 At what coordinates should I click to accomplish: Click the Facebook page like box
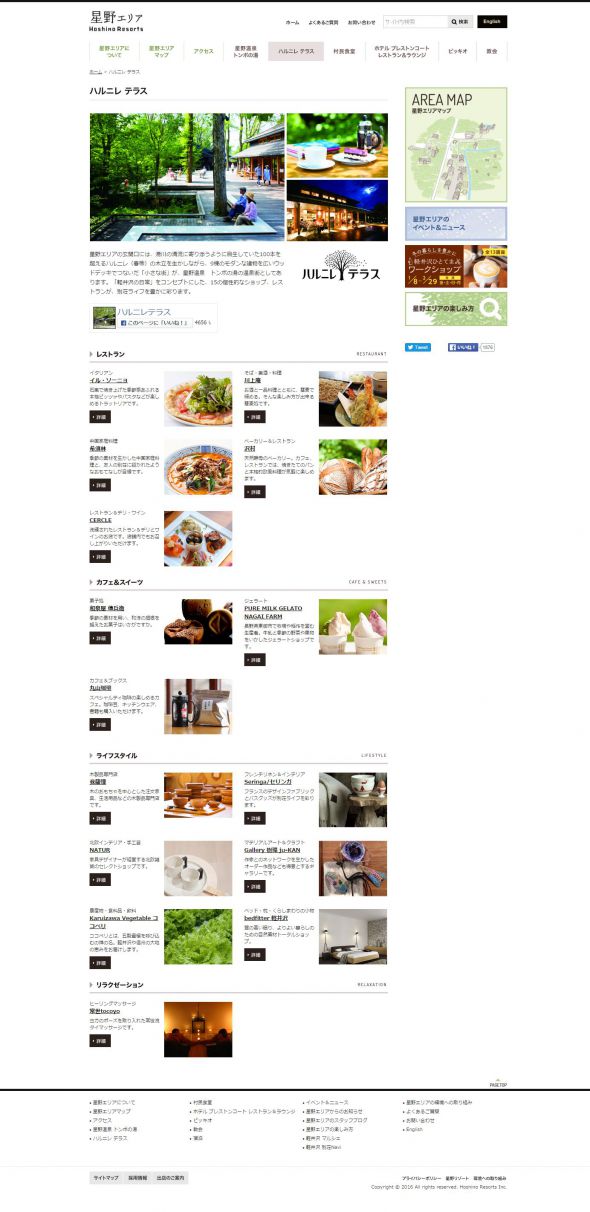tap(154, 318)
